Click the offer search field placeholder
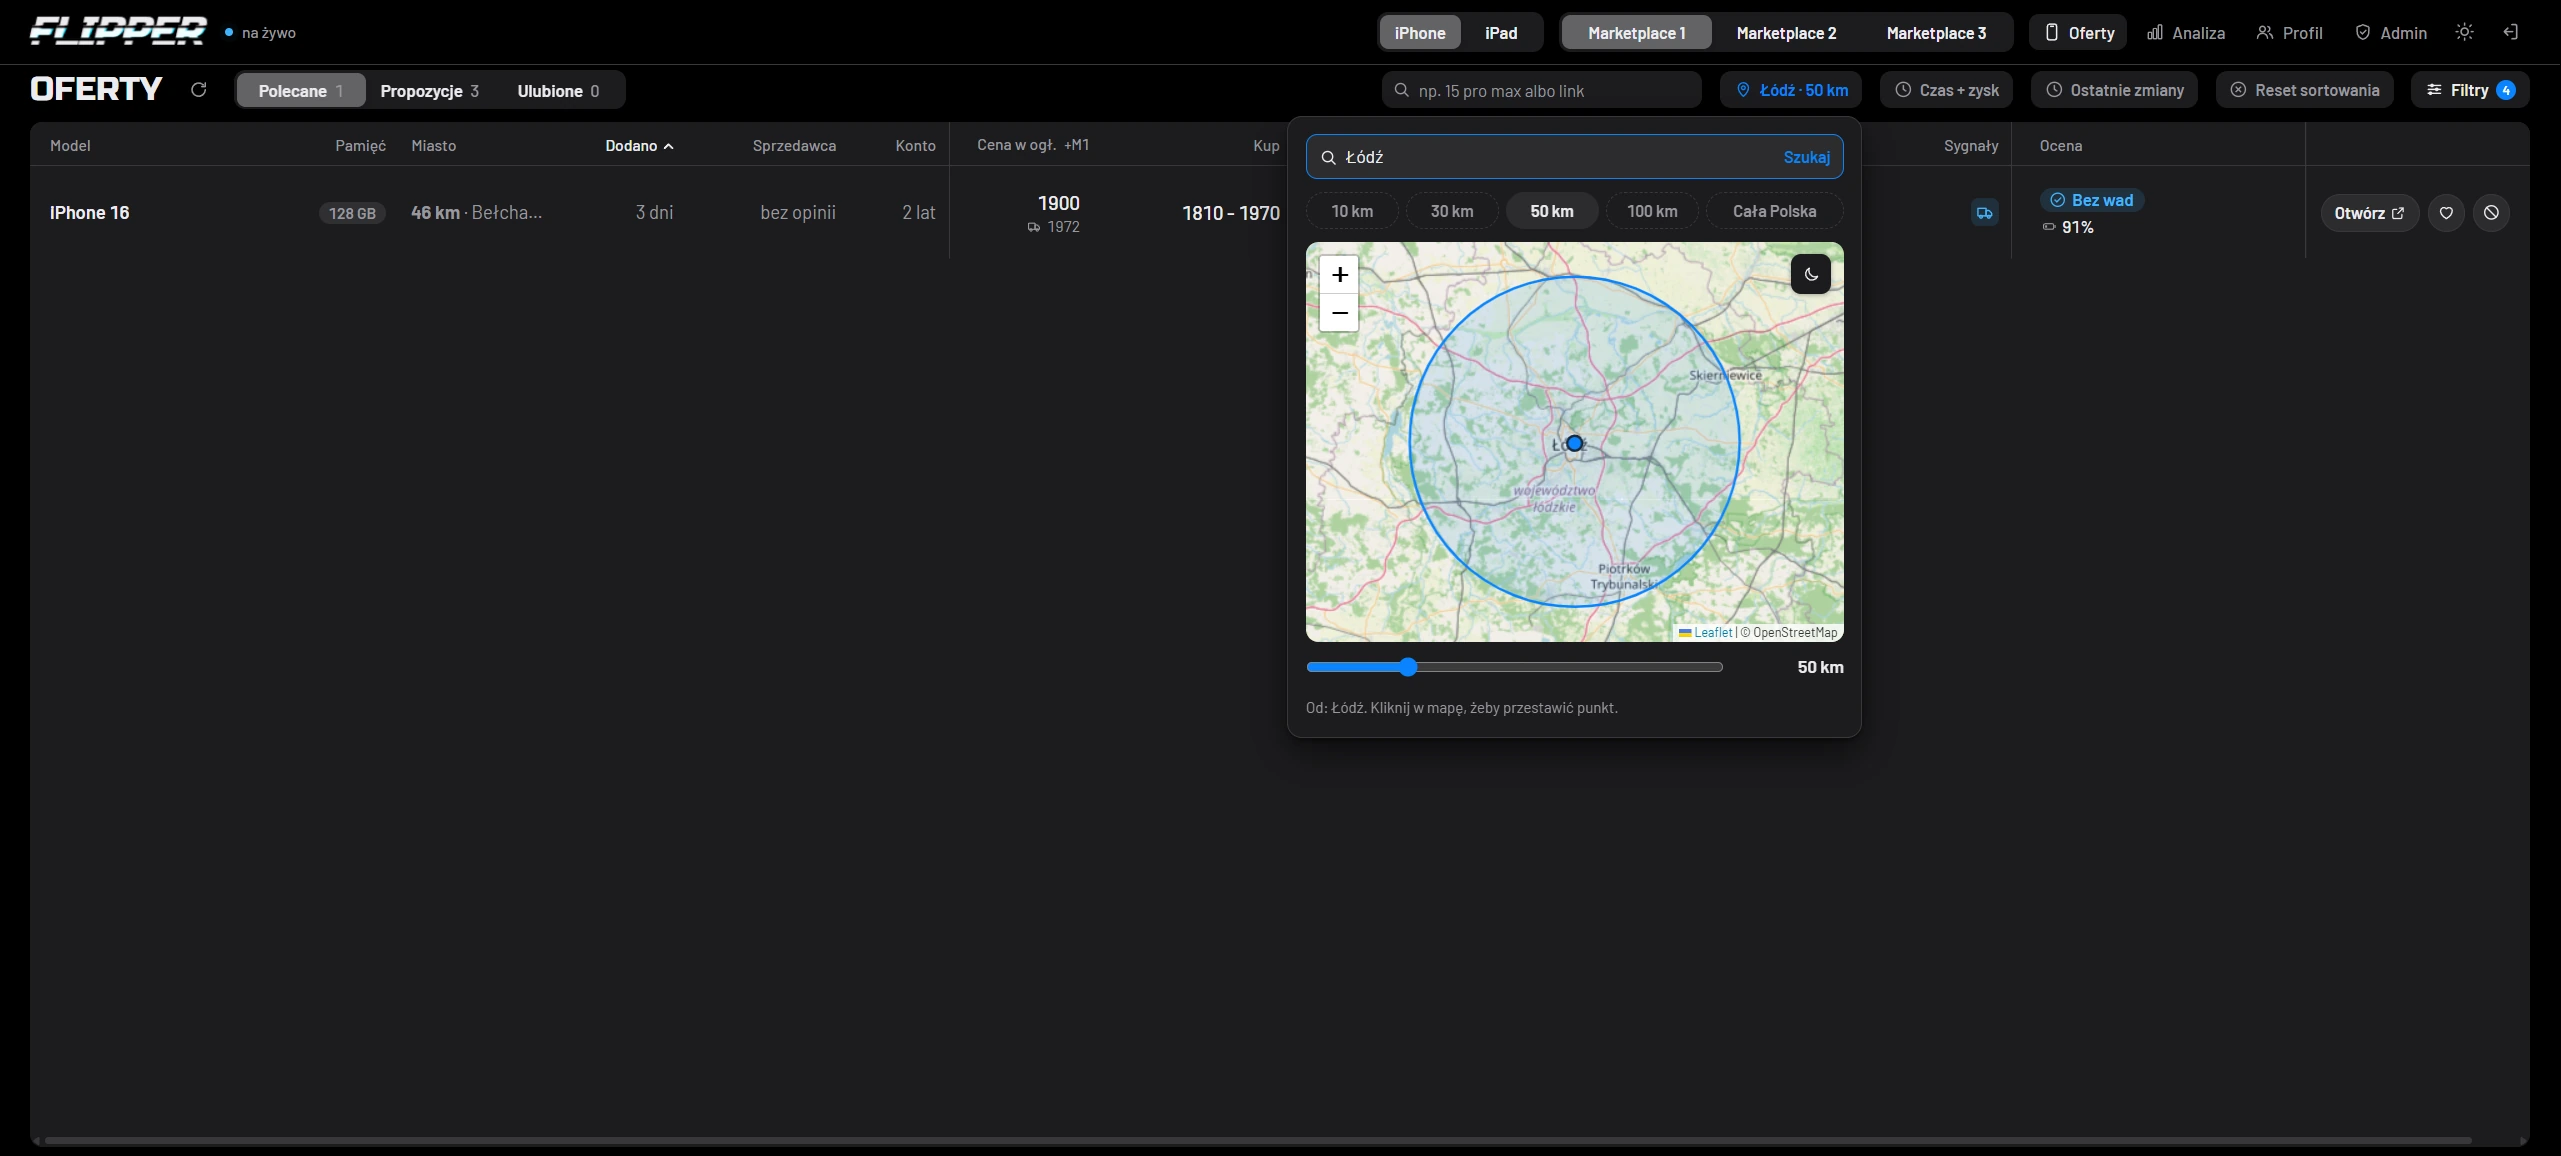Image resolution: width=2561 pixels, height=1156 pixels. tap(1541, 90)
